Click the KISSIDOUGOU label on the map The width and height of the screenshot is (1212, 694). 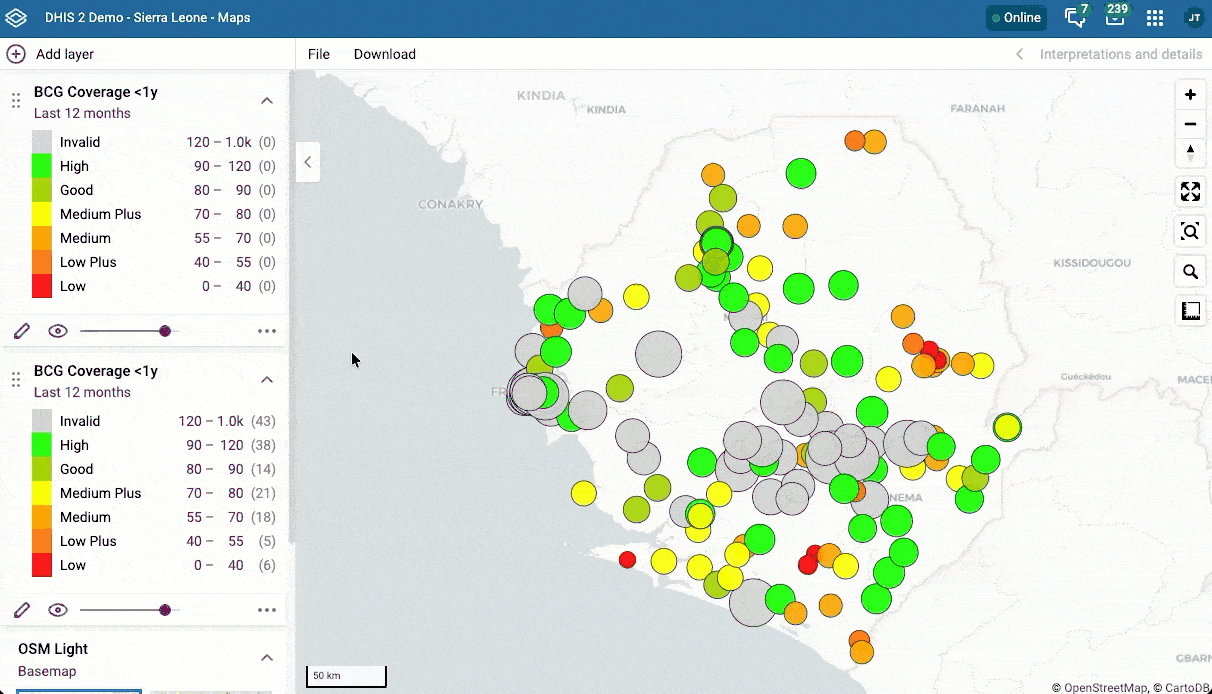(1092, 263)
